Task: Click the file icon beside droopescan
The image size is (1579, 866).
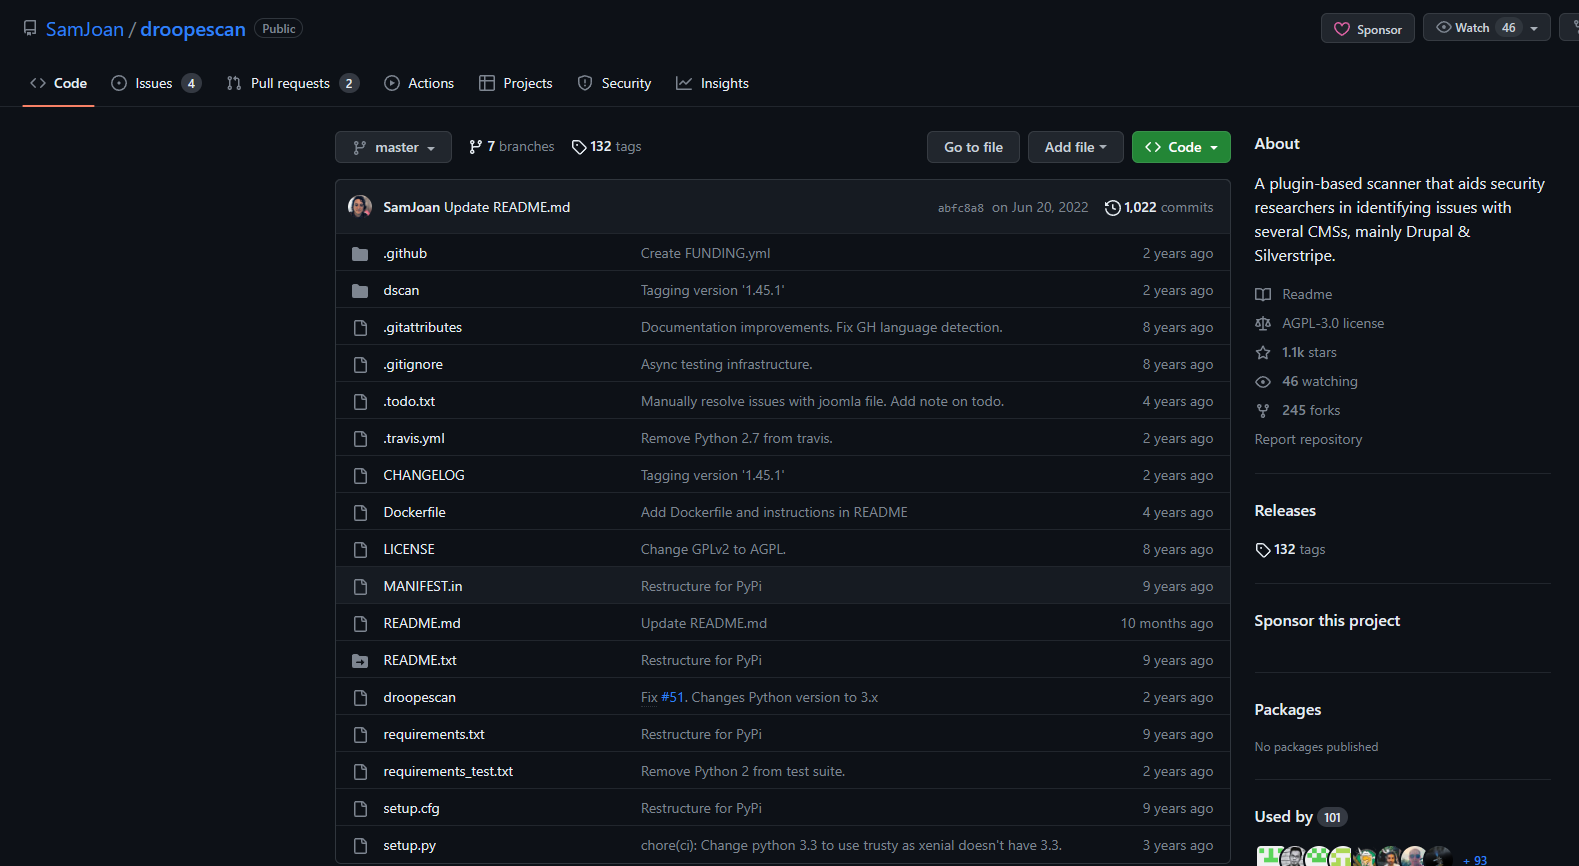Action: tap(360, 698)
